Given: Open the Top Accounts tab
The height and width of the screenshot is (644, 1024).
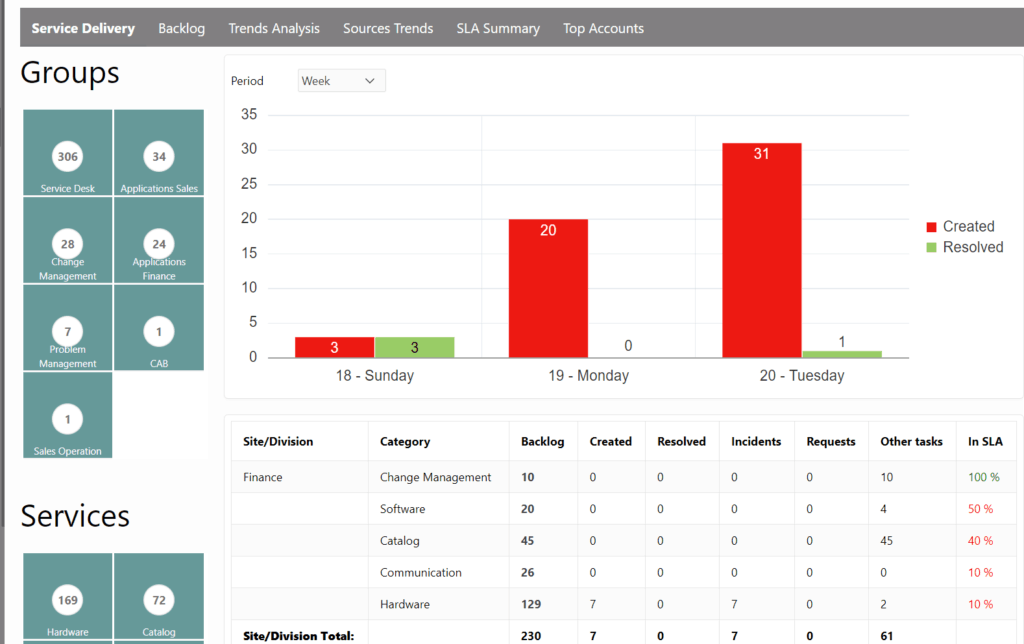Looking at the screenshot, I should point(603,28).
